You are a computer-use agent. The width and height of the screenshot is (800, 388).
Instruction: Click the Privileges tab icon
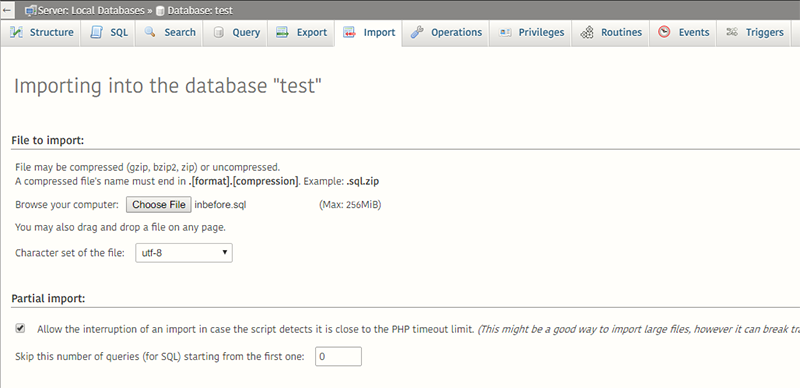click(x=505, y=32)
